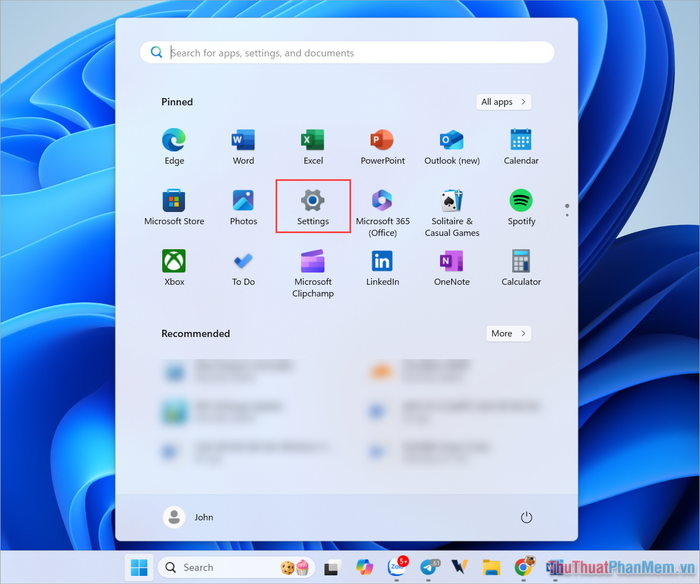
Task: Go to next pinned apps page dot
Action: click(567, 214)
